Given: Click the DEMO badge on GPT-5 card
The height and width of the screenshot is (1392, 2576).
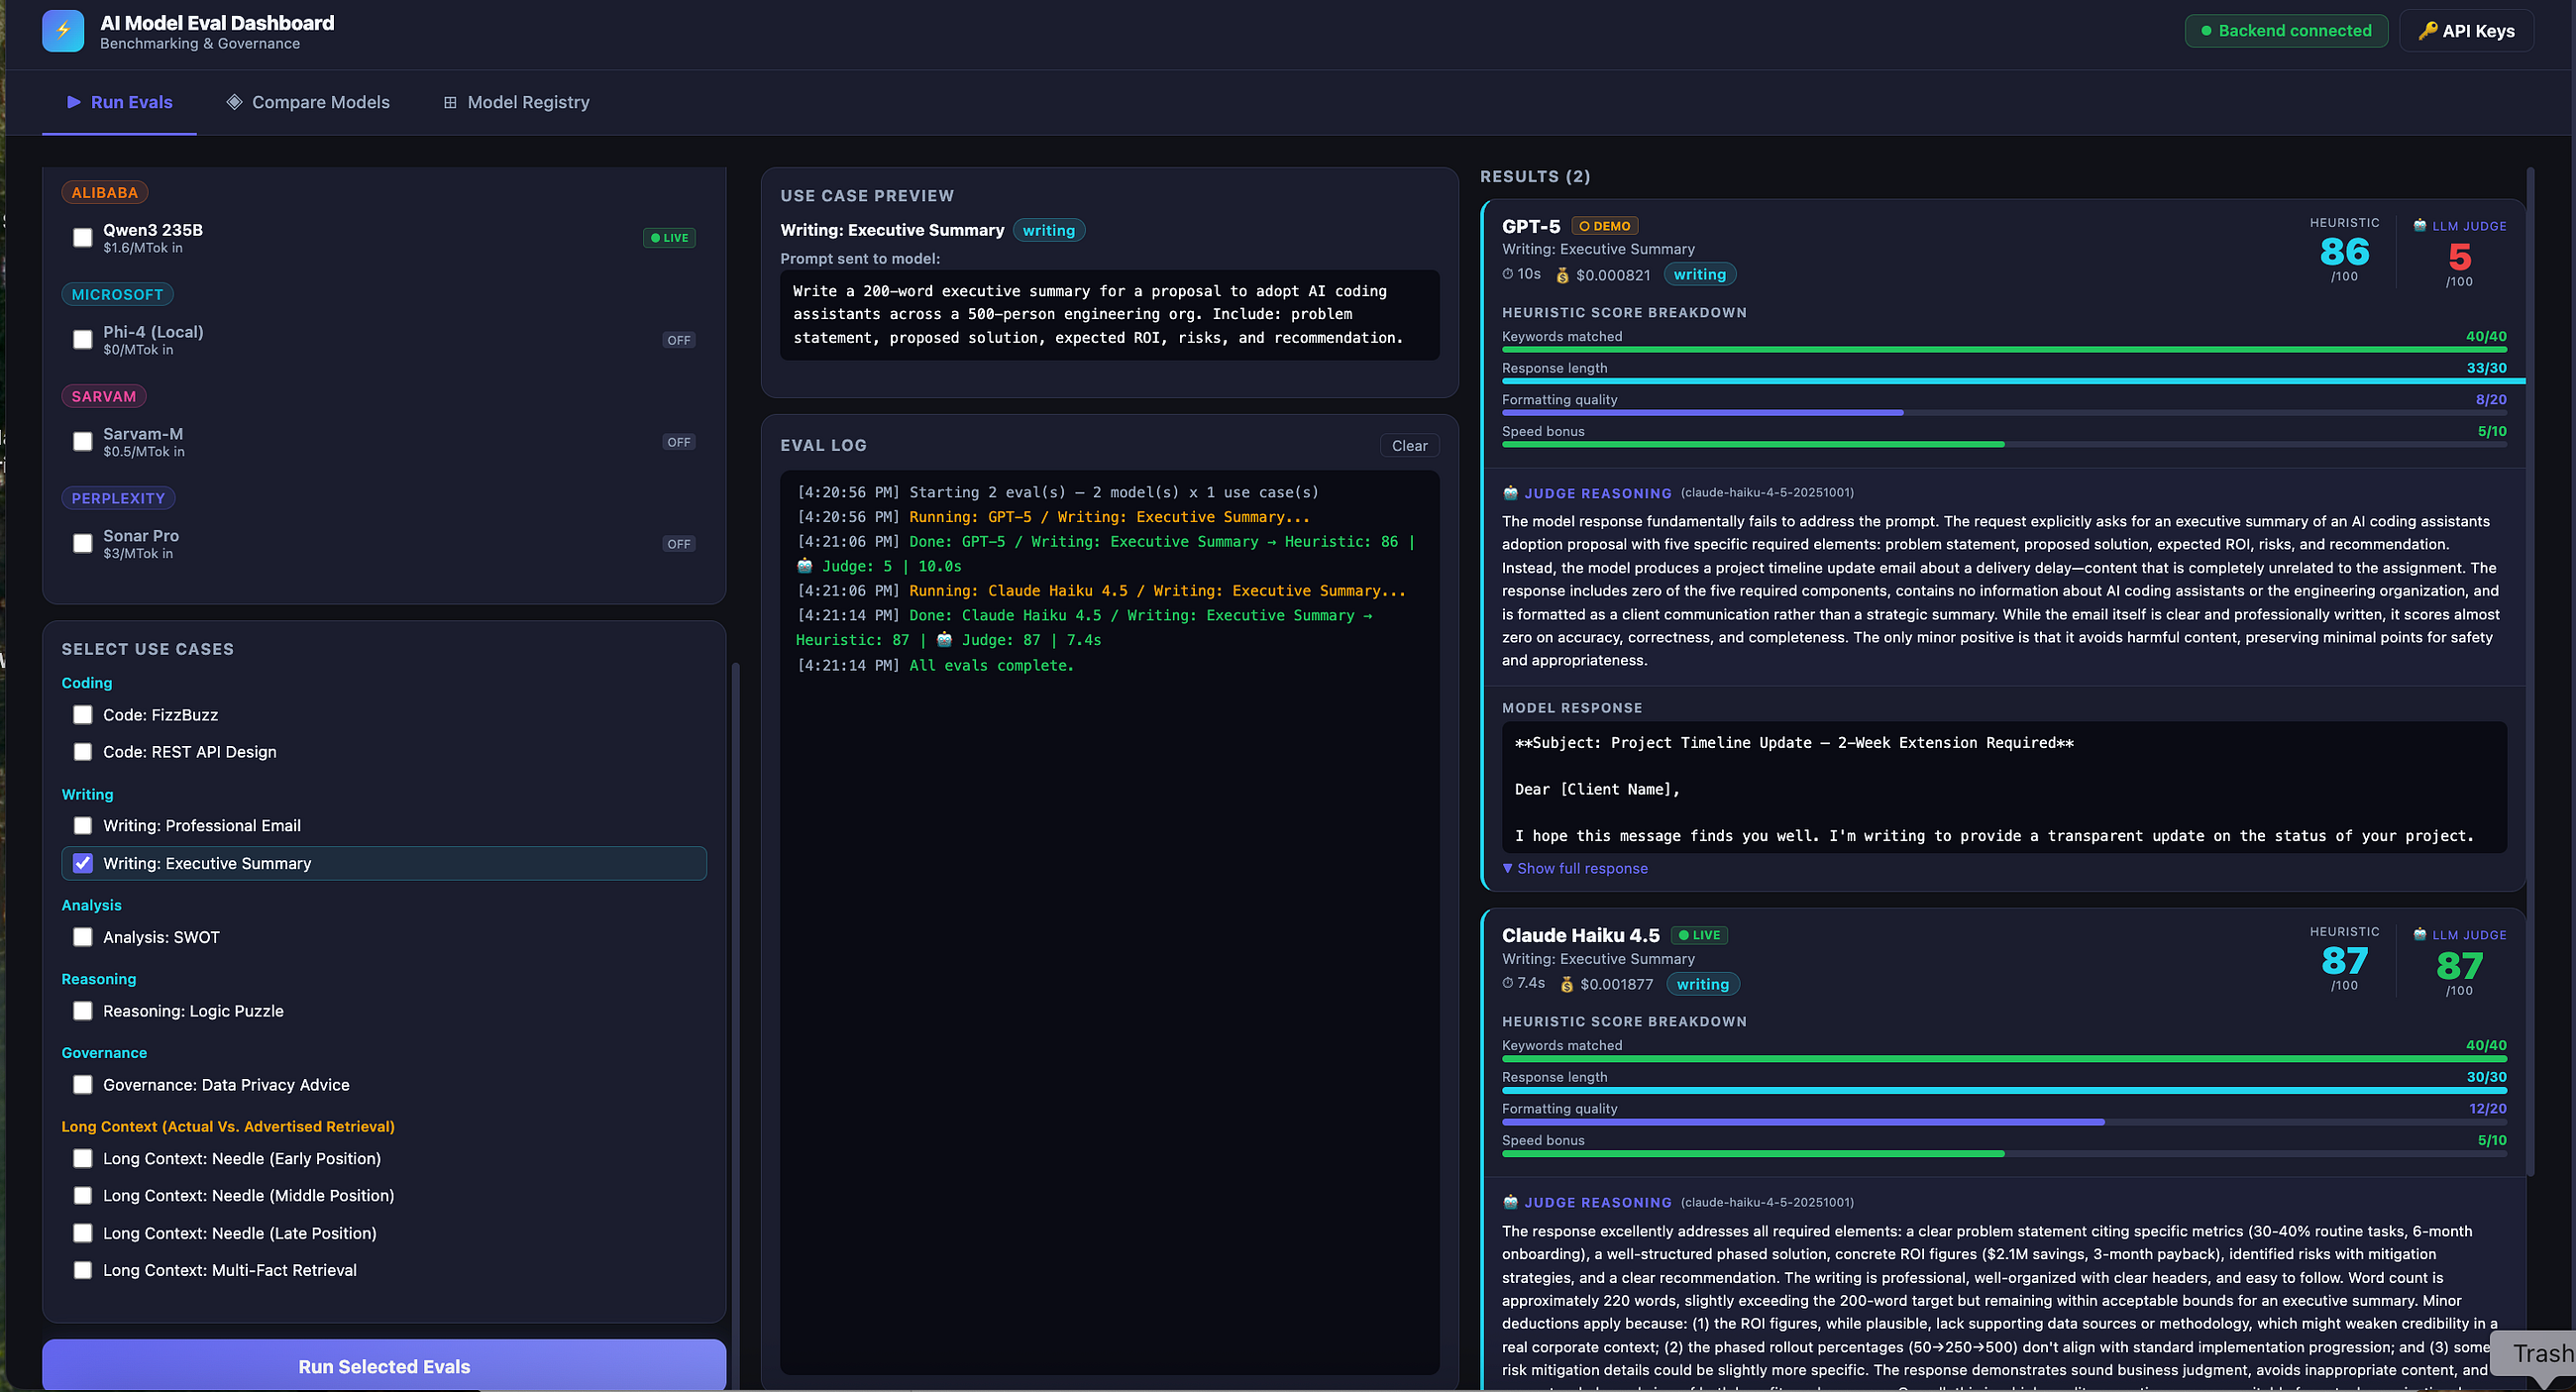Looking at the screenshot, I should [x=1605, y=226].
